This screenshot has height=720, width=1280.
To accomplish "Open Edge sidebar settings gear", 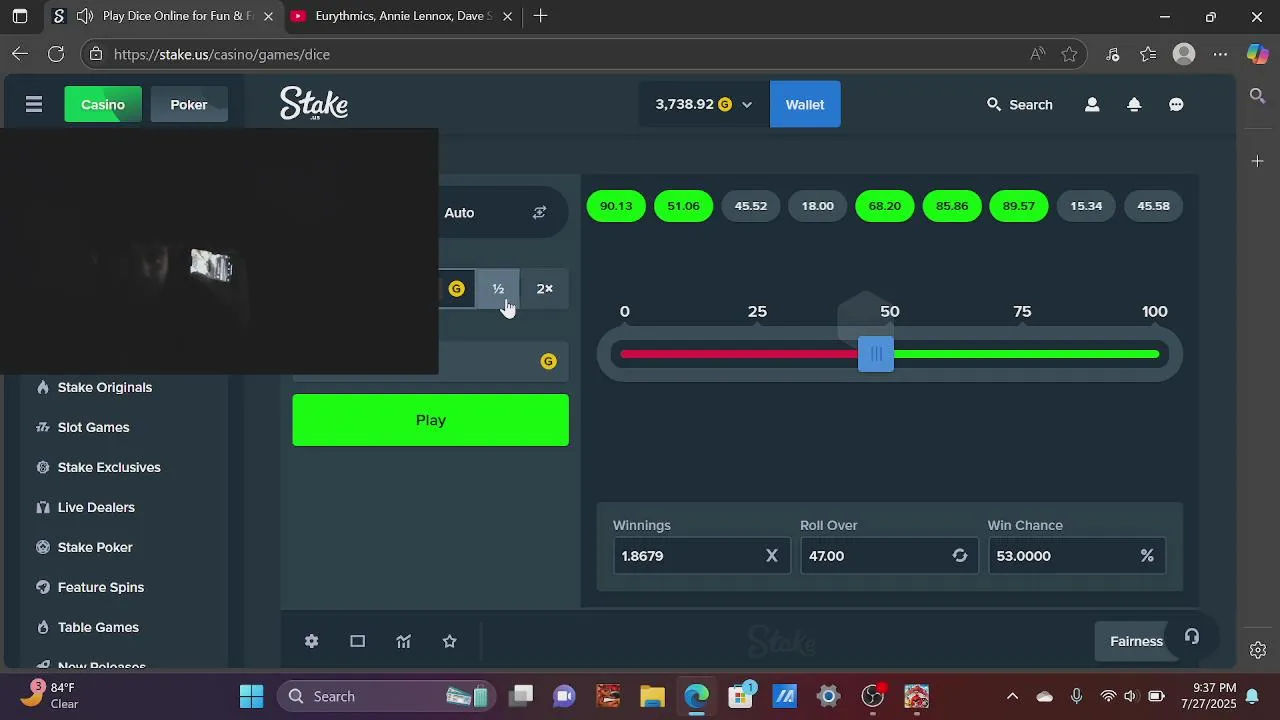I will point(1258,650).
